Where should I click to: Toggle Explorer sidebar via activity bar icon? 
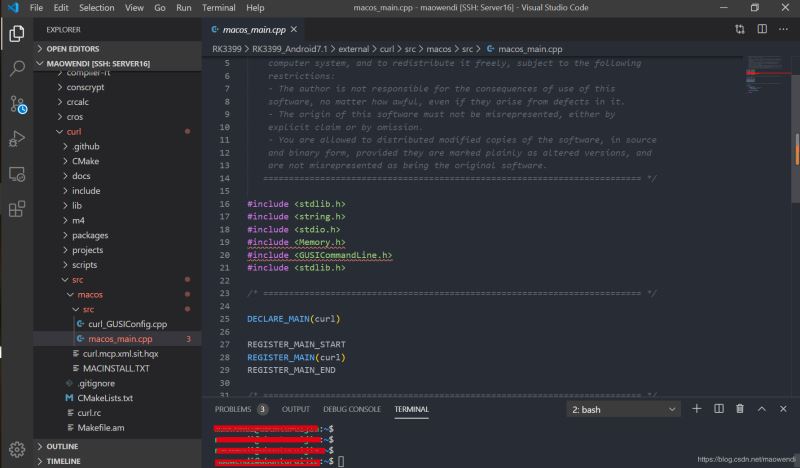(x=17, y=34)
